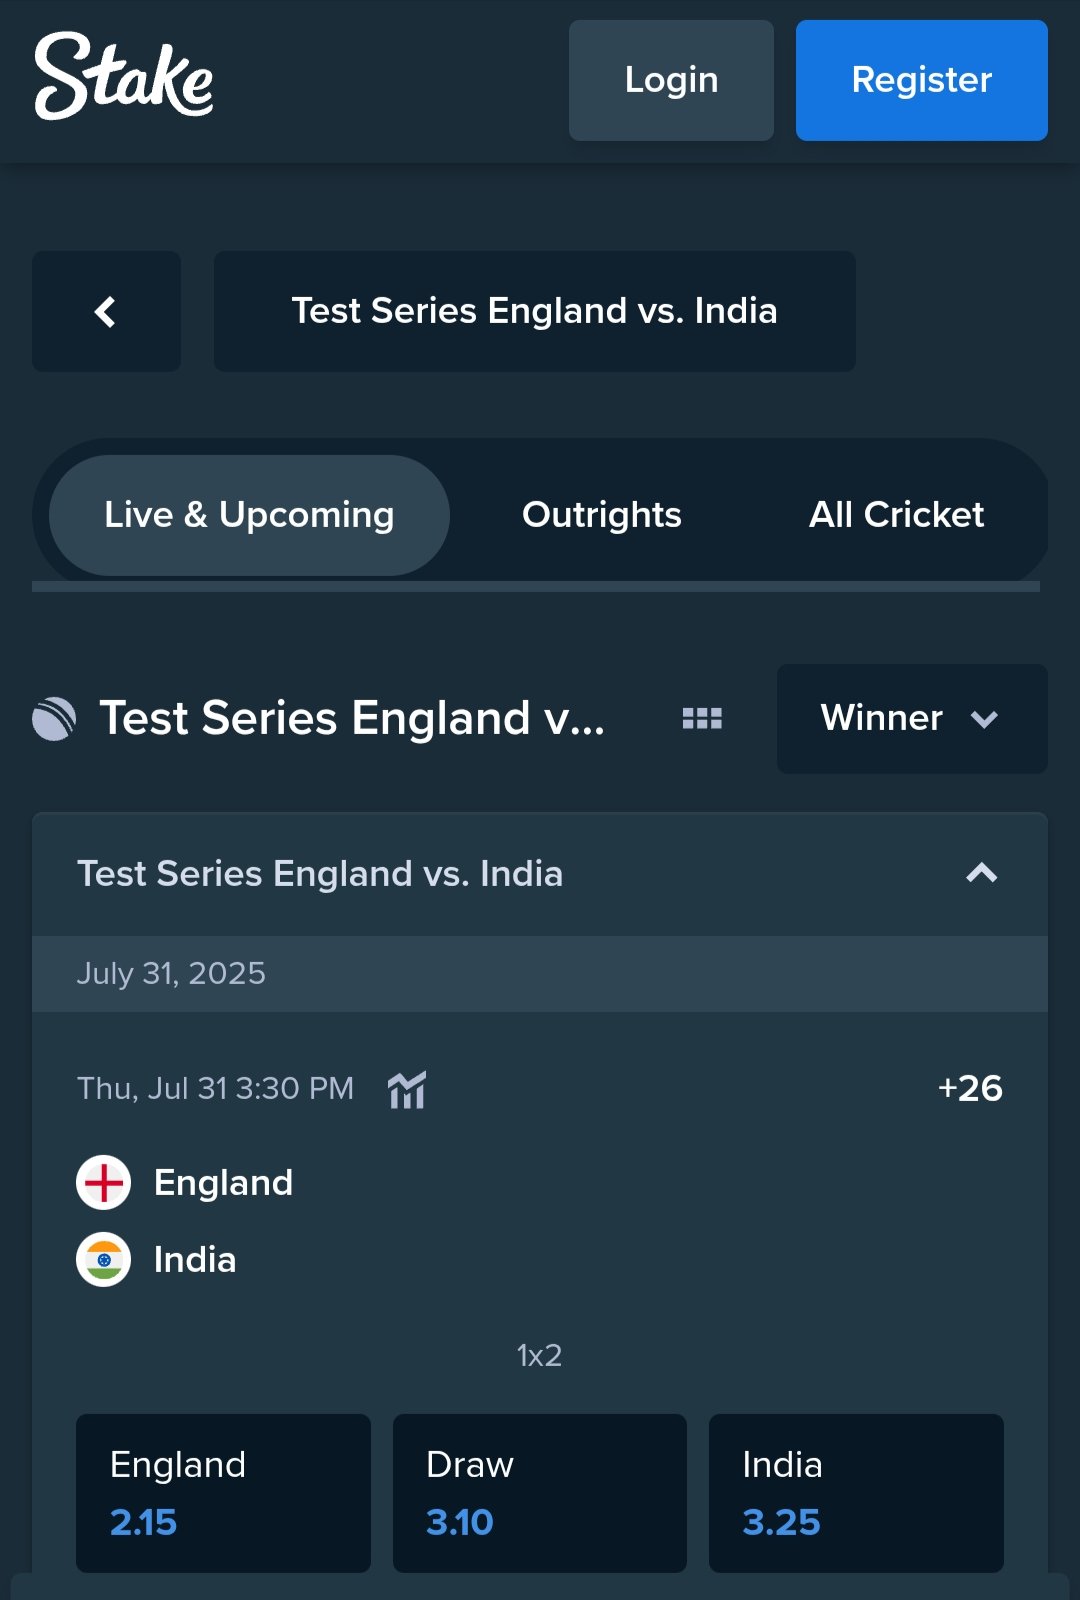Image resolution: width=1080 pixels, height=1600 pixels.
Task: Open the Login screen
Action: pos(670,80)
